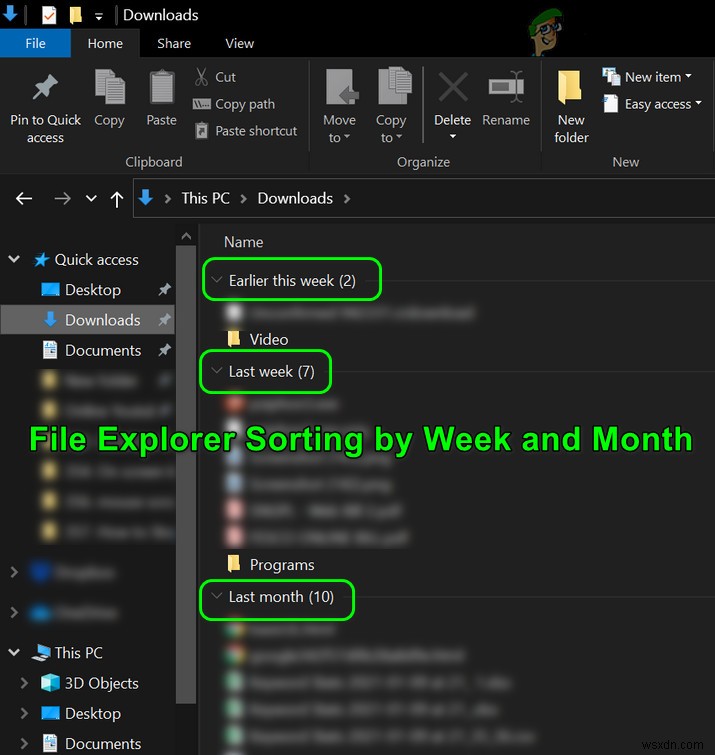Select 3D Objects under This PC
The image size is (715, 755).
(88, 683)
